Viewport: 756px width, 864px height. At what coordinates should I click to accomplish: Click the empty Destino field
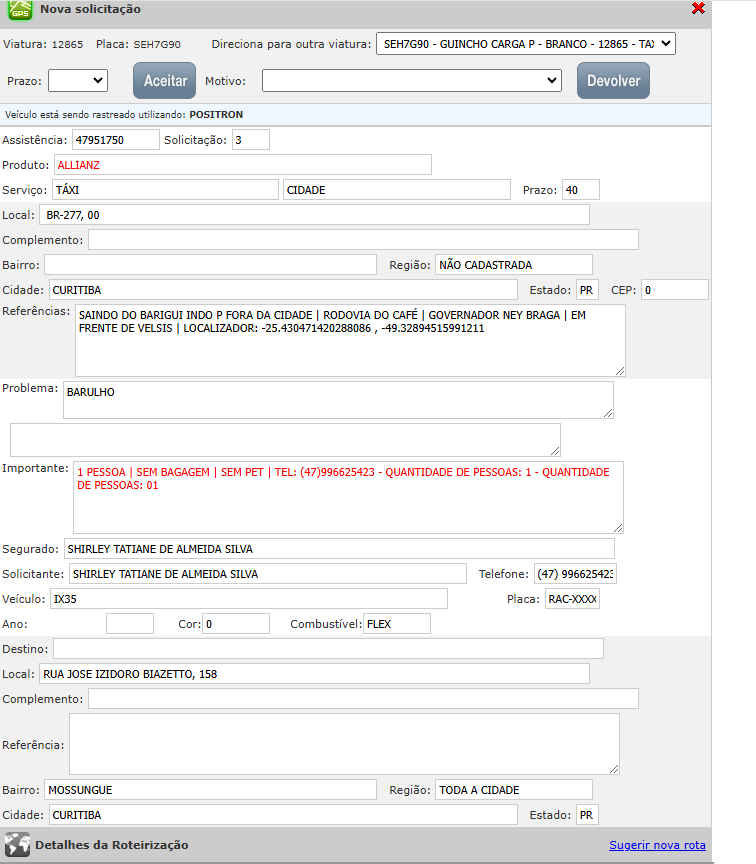point(328,649)
